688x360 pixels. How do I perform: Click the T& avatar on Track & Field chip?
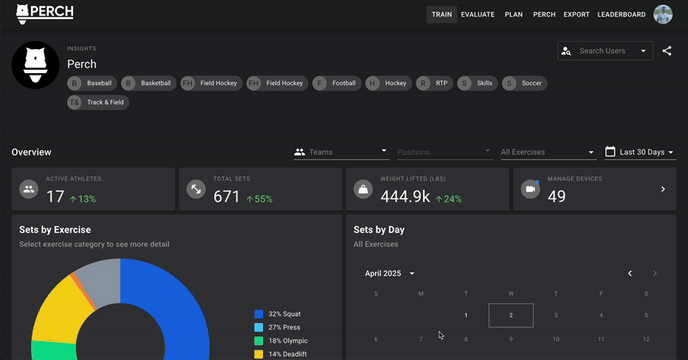point(75,103)
